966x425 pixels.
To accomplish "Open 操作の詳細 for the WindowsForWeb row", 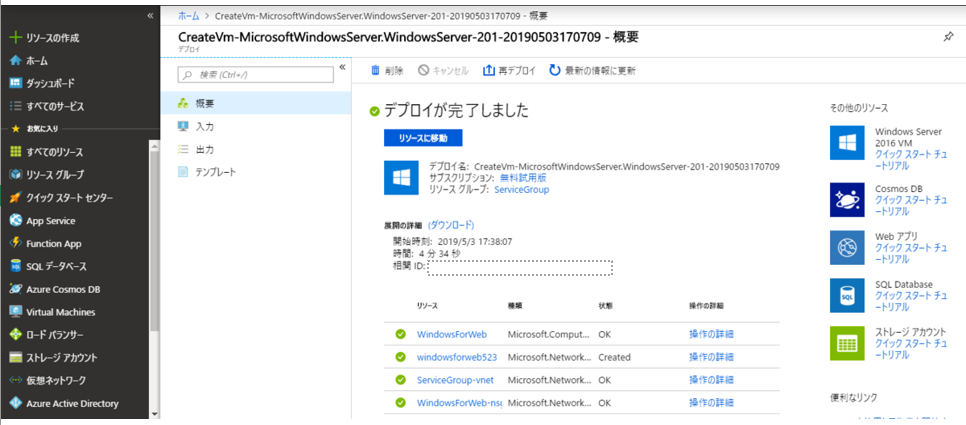I will (x=712, y=334).
